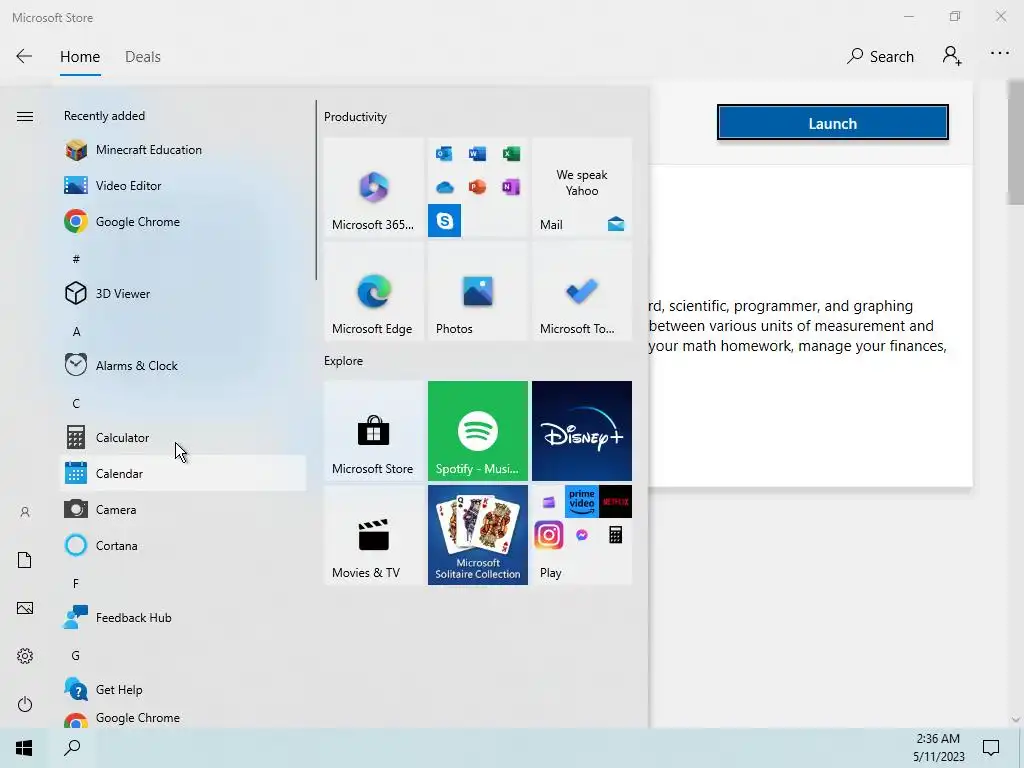Expand the Start menu hamburger button
The height and width of the screenshot is (768, 1024).
(x=25, y=116)
